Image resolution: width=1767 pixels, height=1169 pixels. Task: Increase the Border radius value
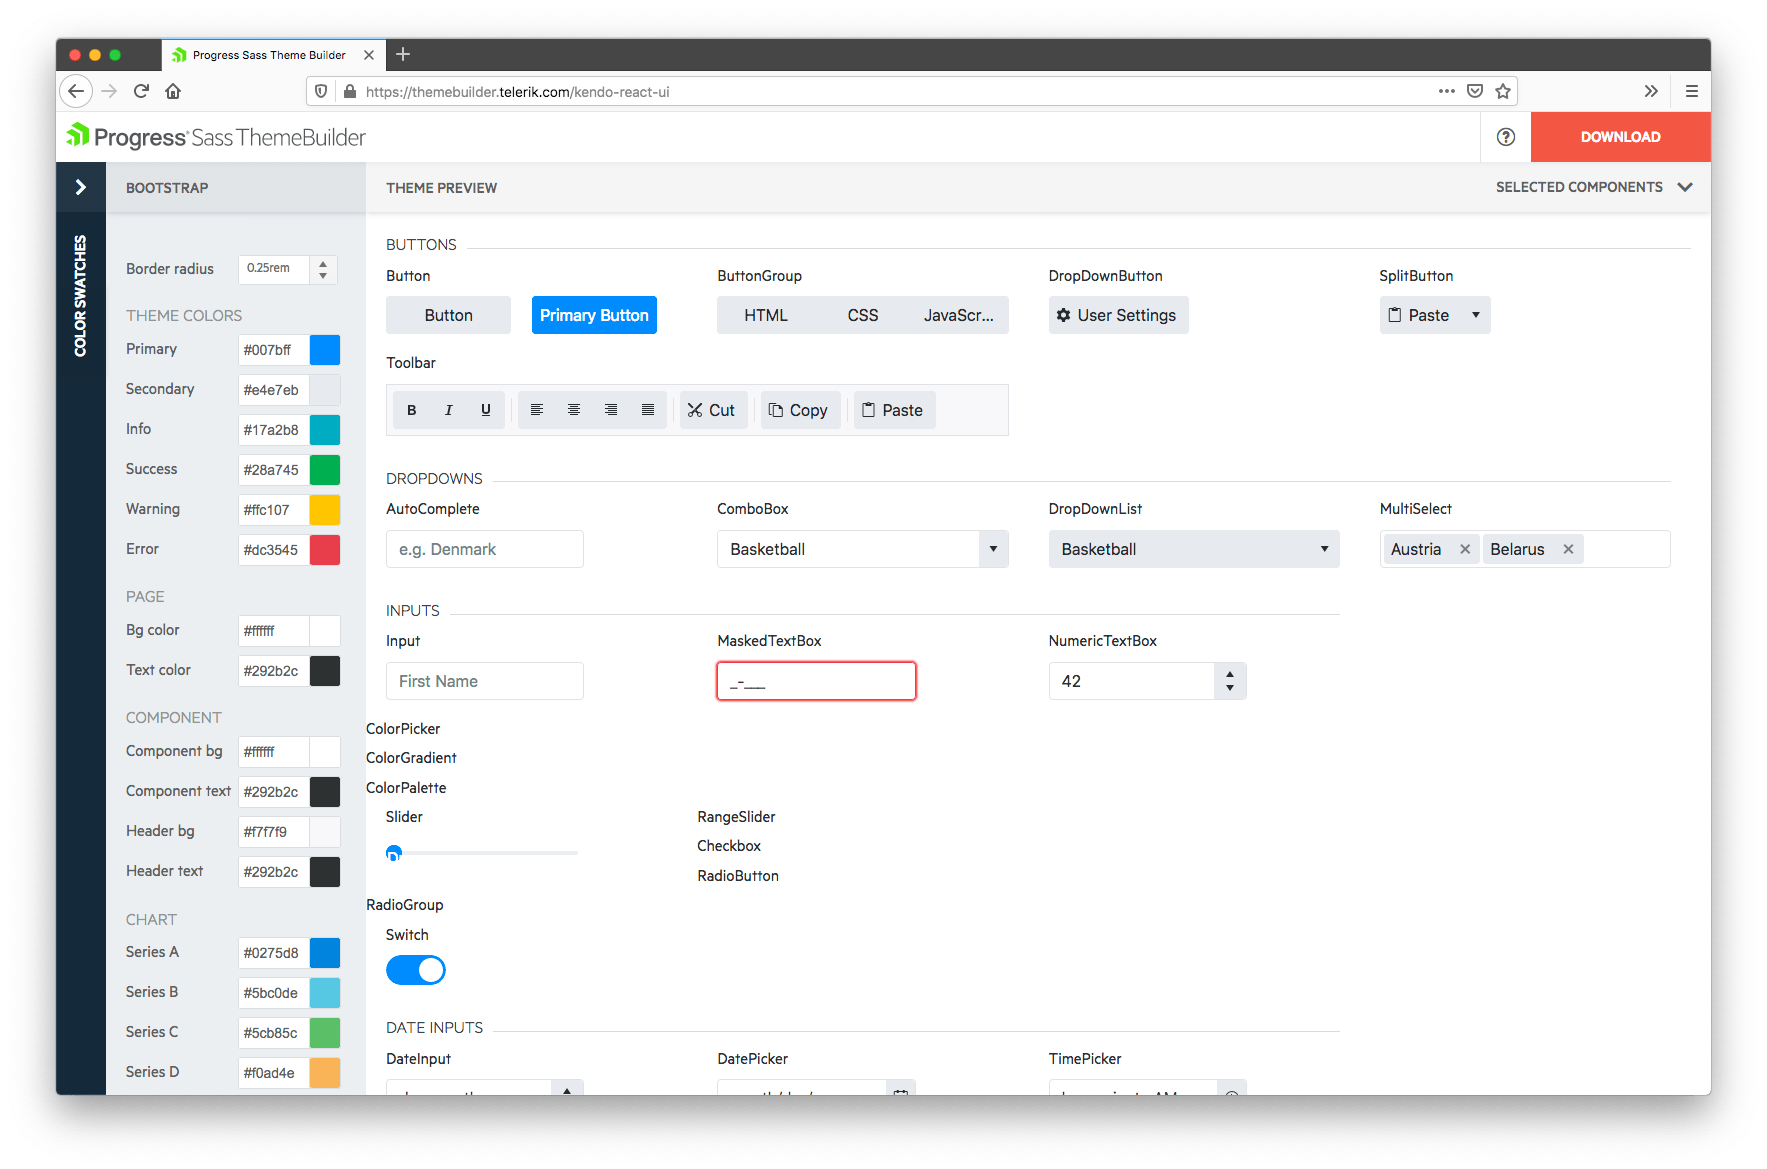[x=323, y=263]
